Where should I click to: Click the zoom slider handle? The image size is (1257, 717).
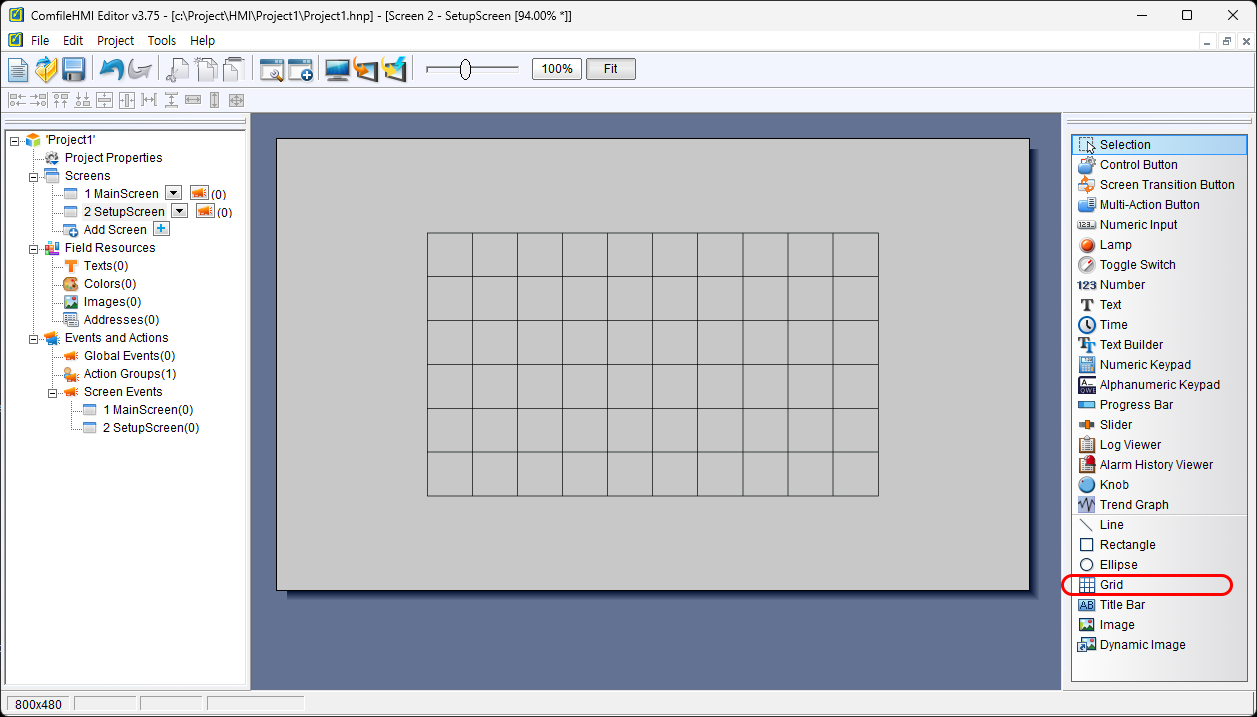465,69
